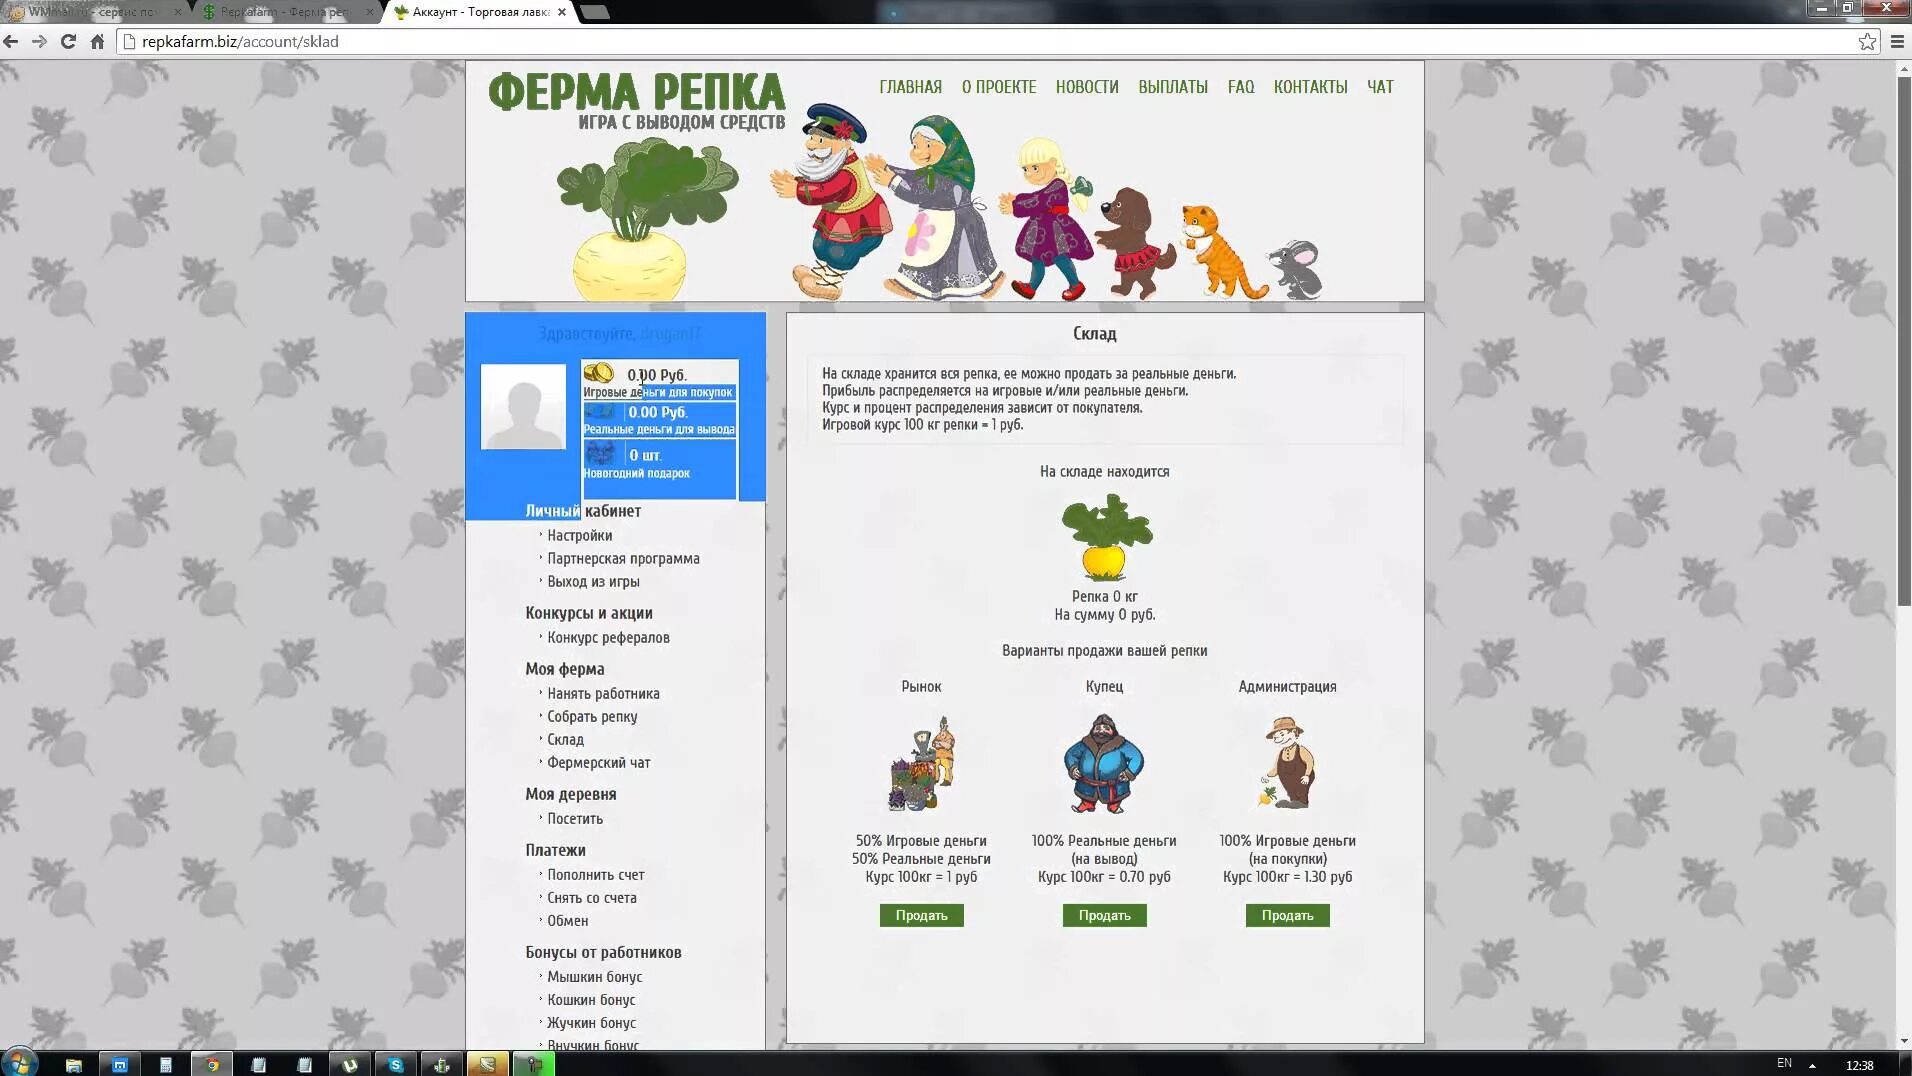Open the browser home page icon
The image size is (1912, 1076).
click(97, 41)
